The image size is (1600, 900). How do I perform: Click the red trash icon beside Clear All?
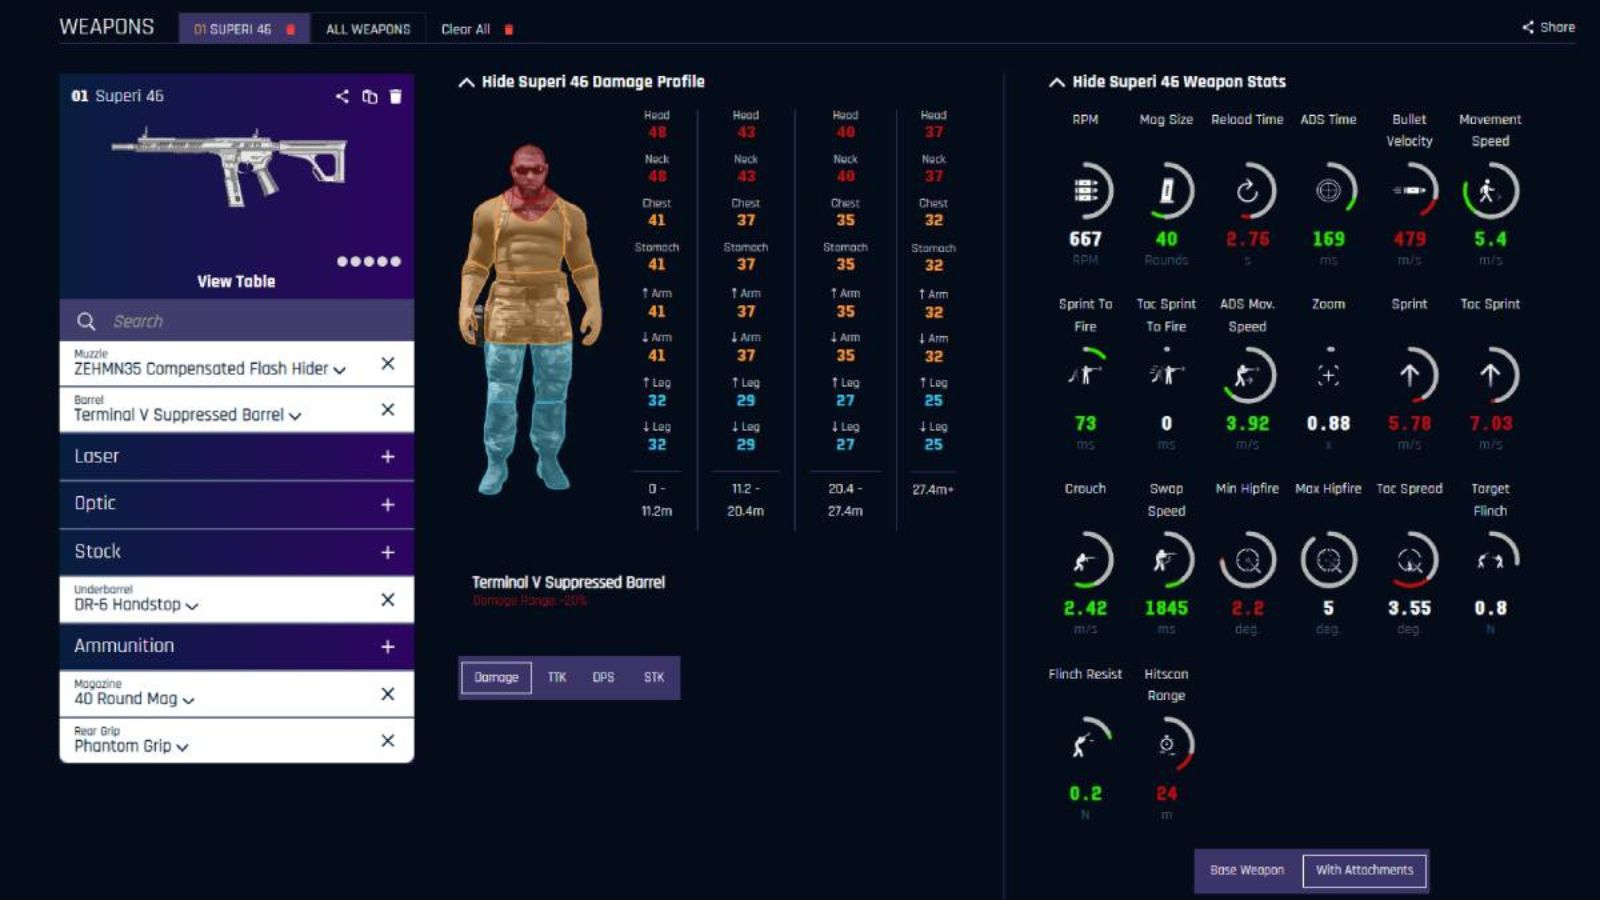pyautogui.click(x=508, y=29)
